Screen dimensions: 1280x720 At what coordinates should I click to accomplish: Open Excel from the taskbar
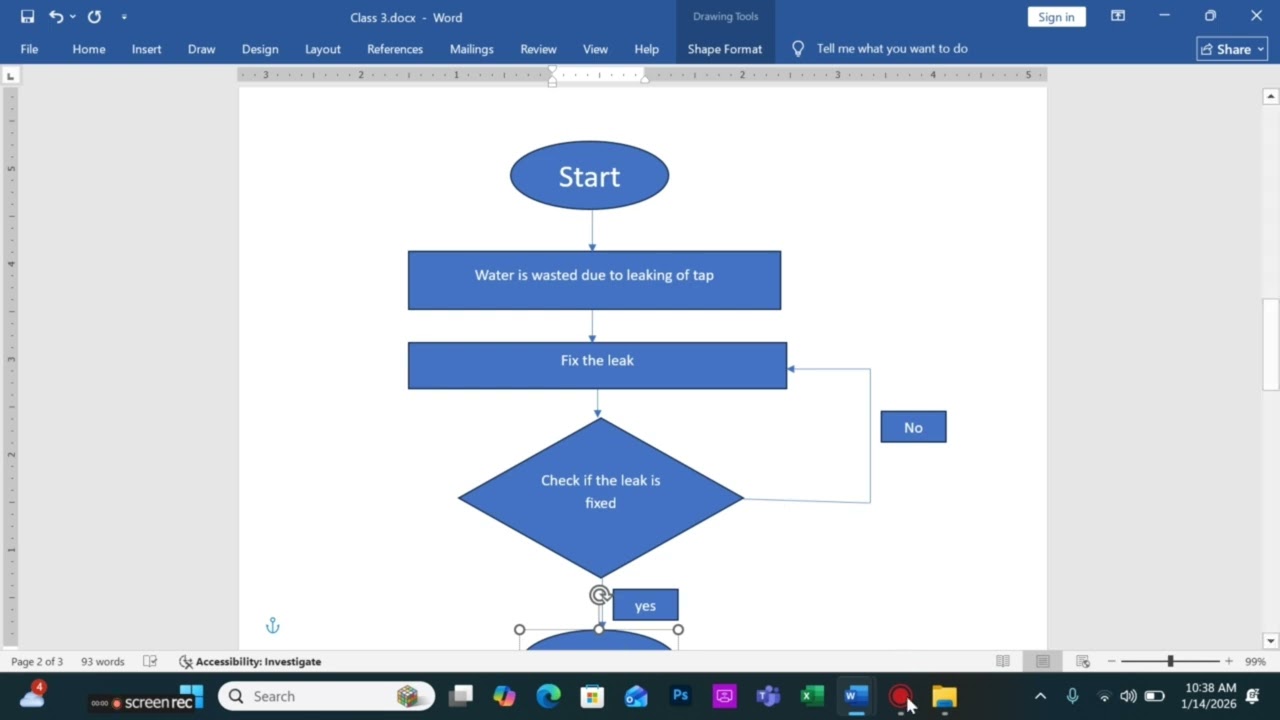coord(812,696)
